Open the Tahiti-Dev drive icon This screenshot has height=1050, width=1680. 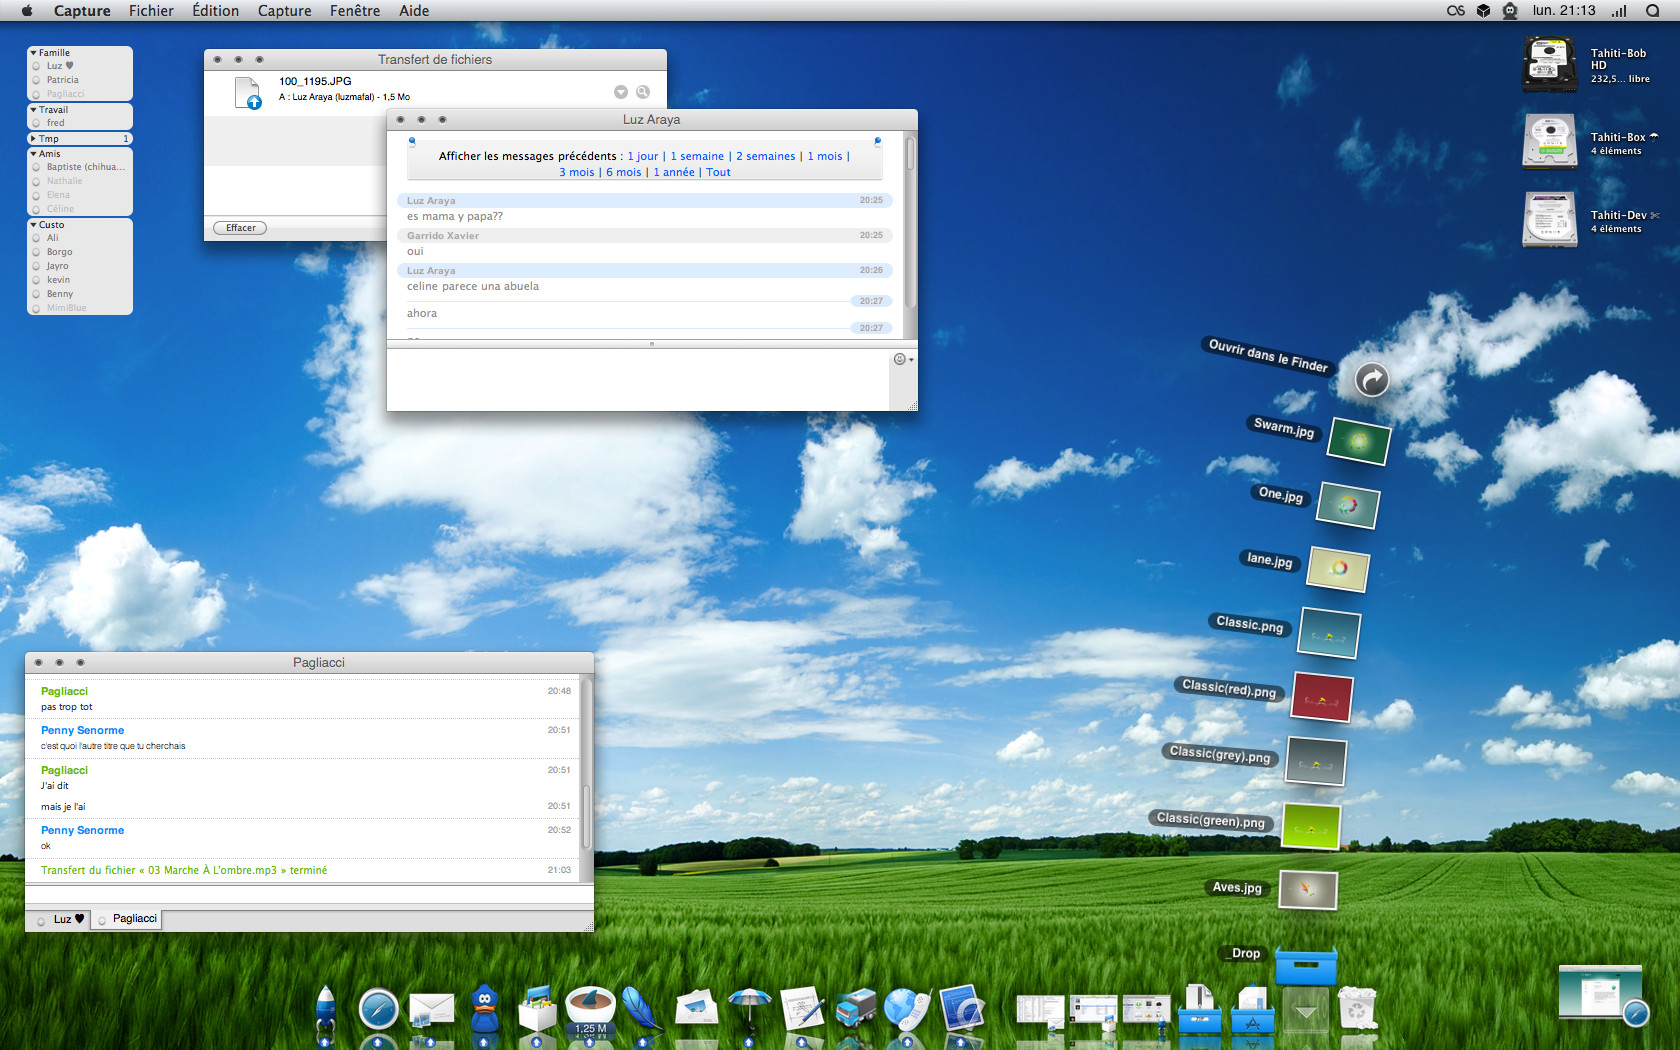click(x=1549, y=219)
